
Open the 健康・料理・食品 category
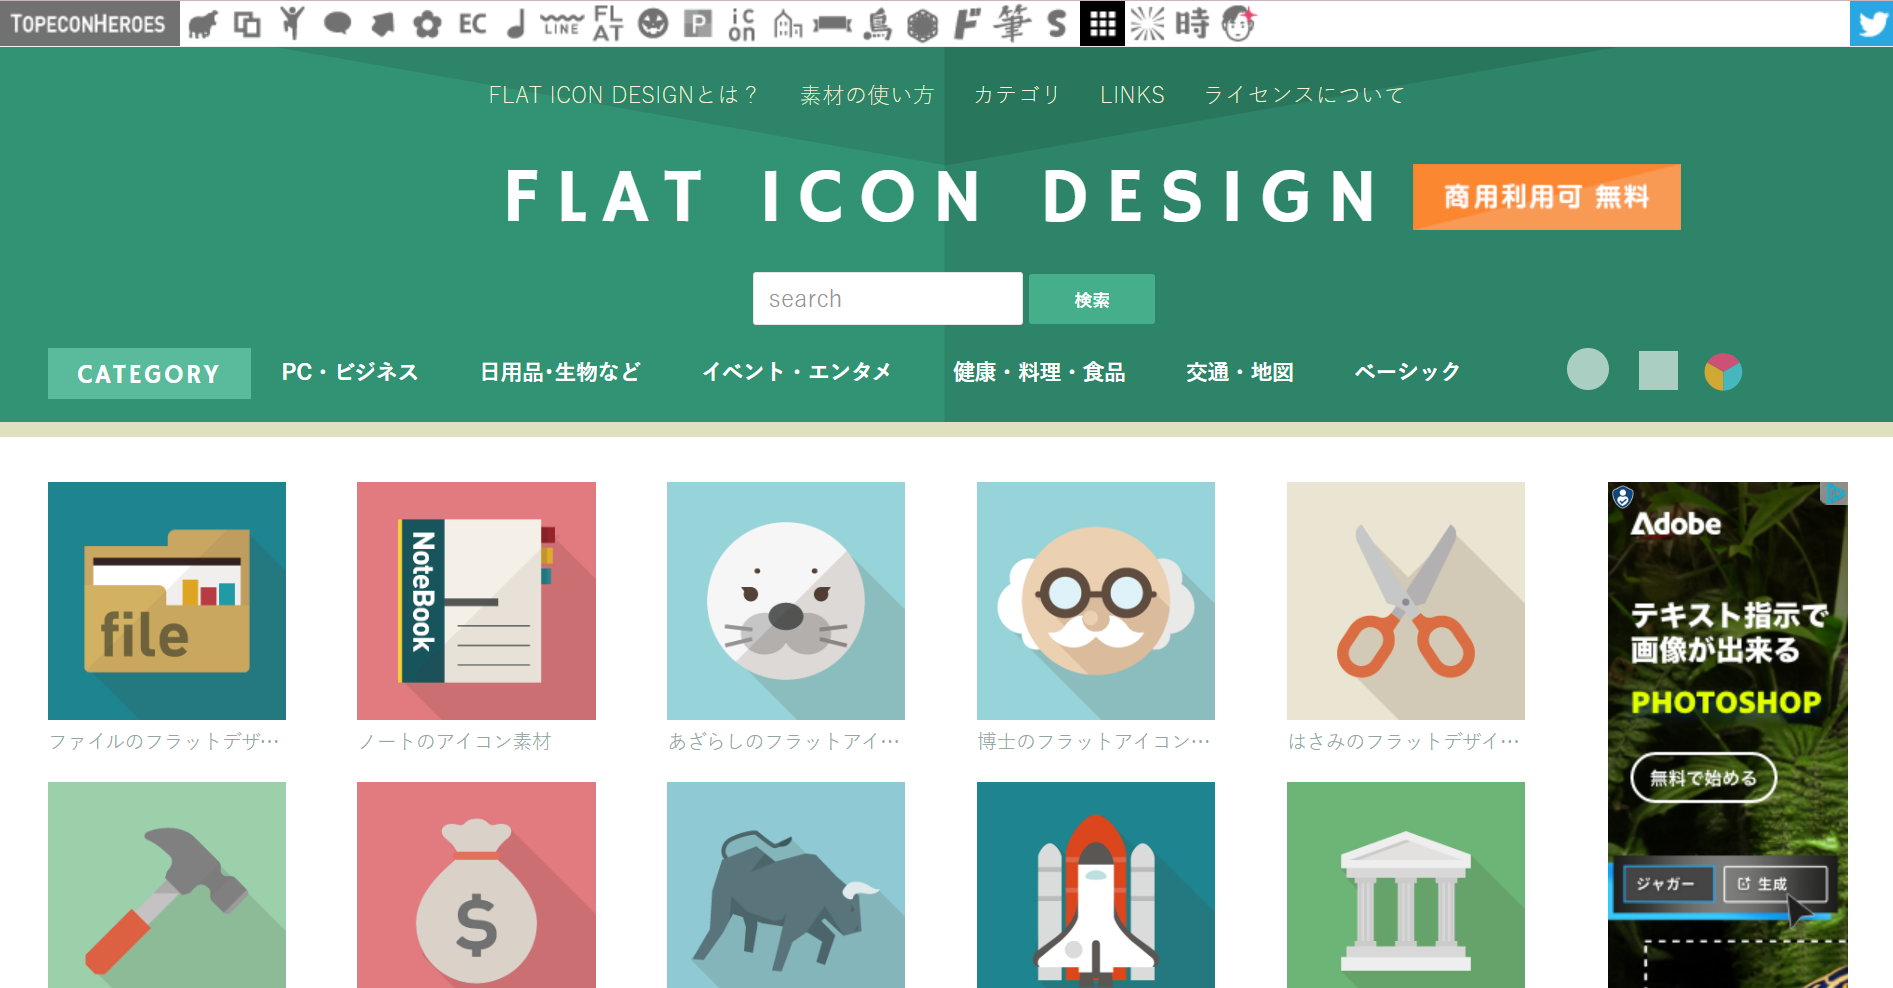pos(1038,372)
